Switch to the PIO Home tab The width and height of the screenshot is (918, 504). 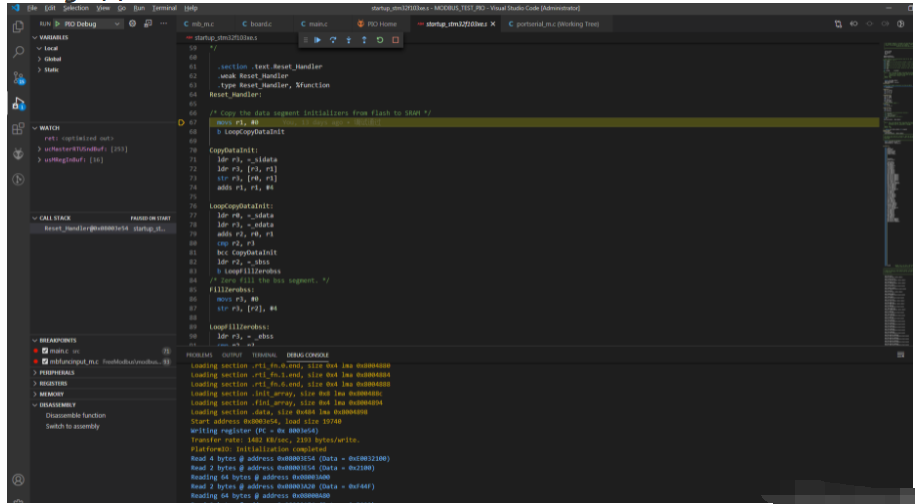[x=381, y=24]
